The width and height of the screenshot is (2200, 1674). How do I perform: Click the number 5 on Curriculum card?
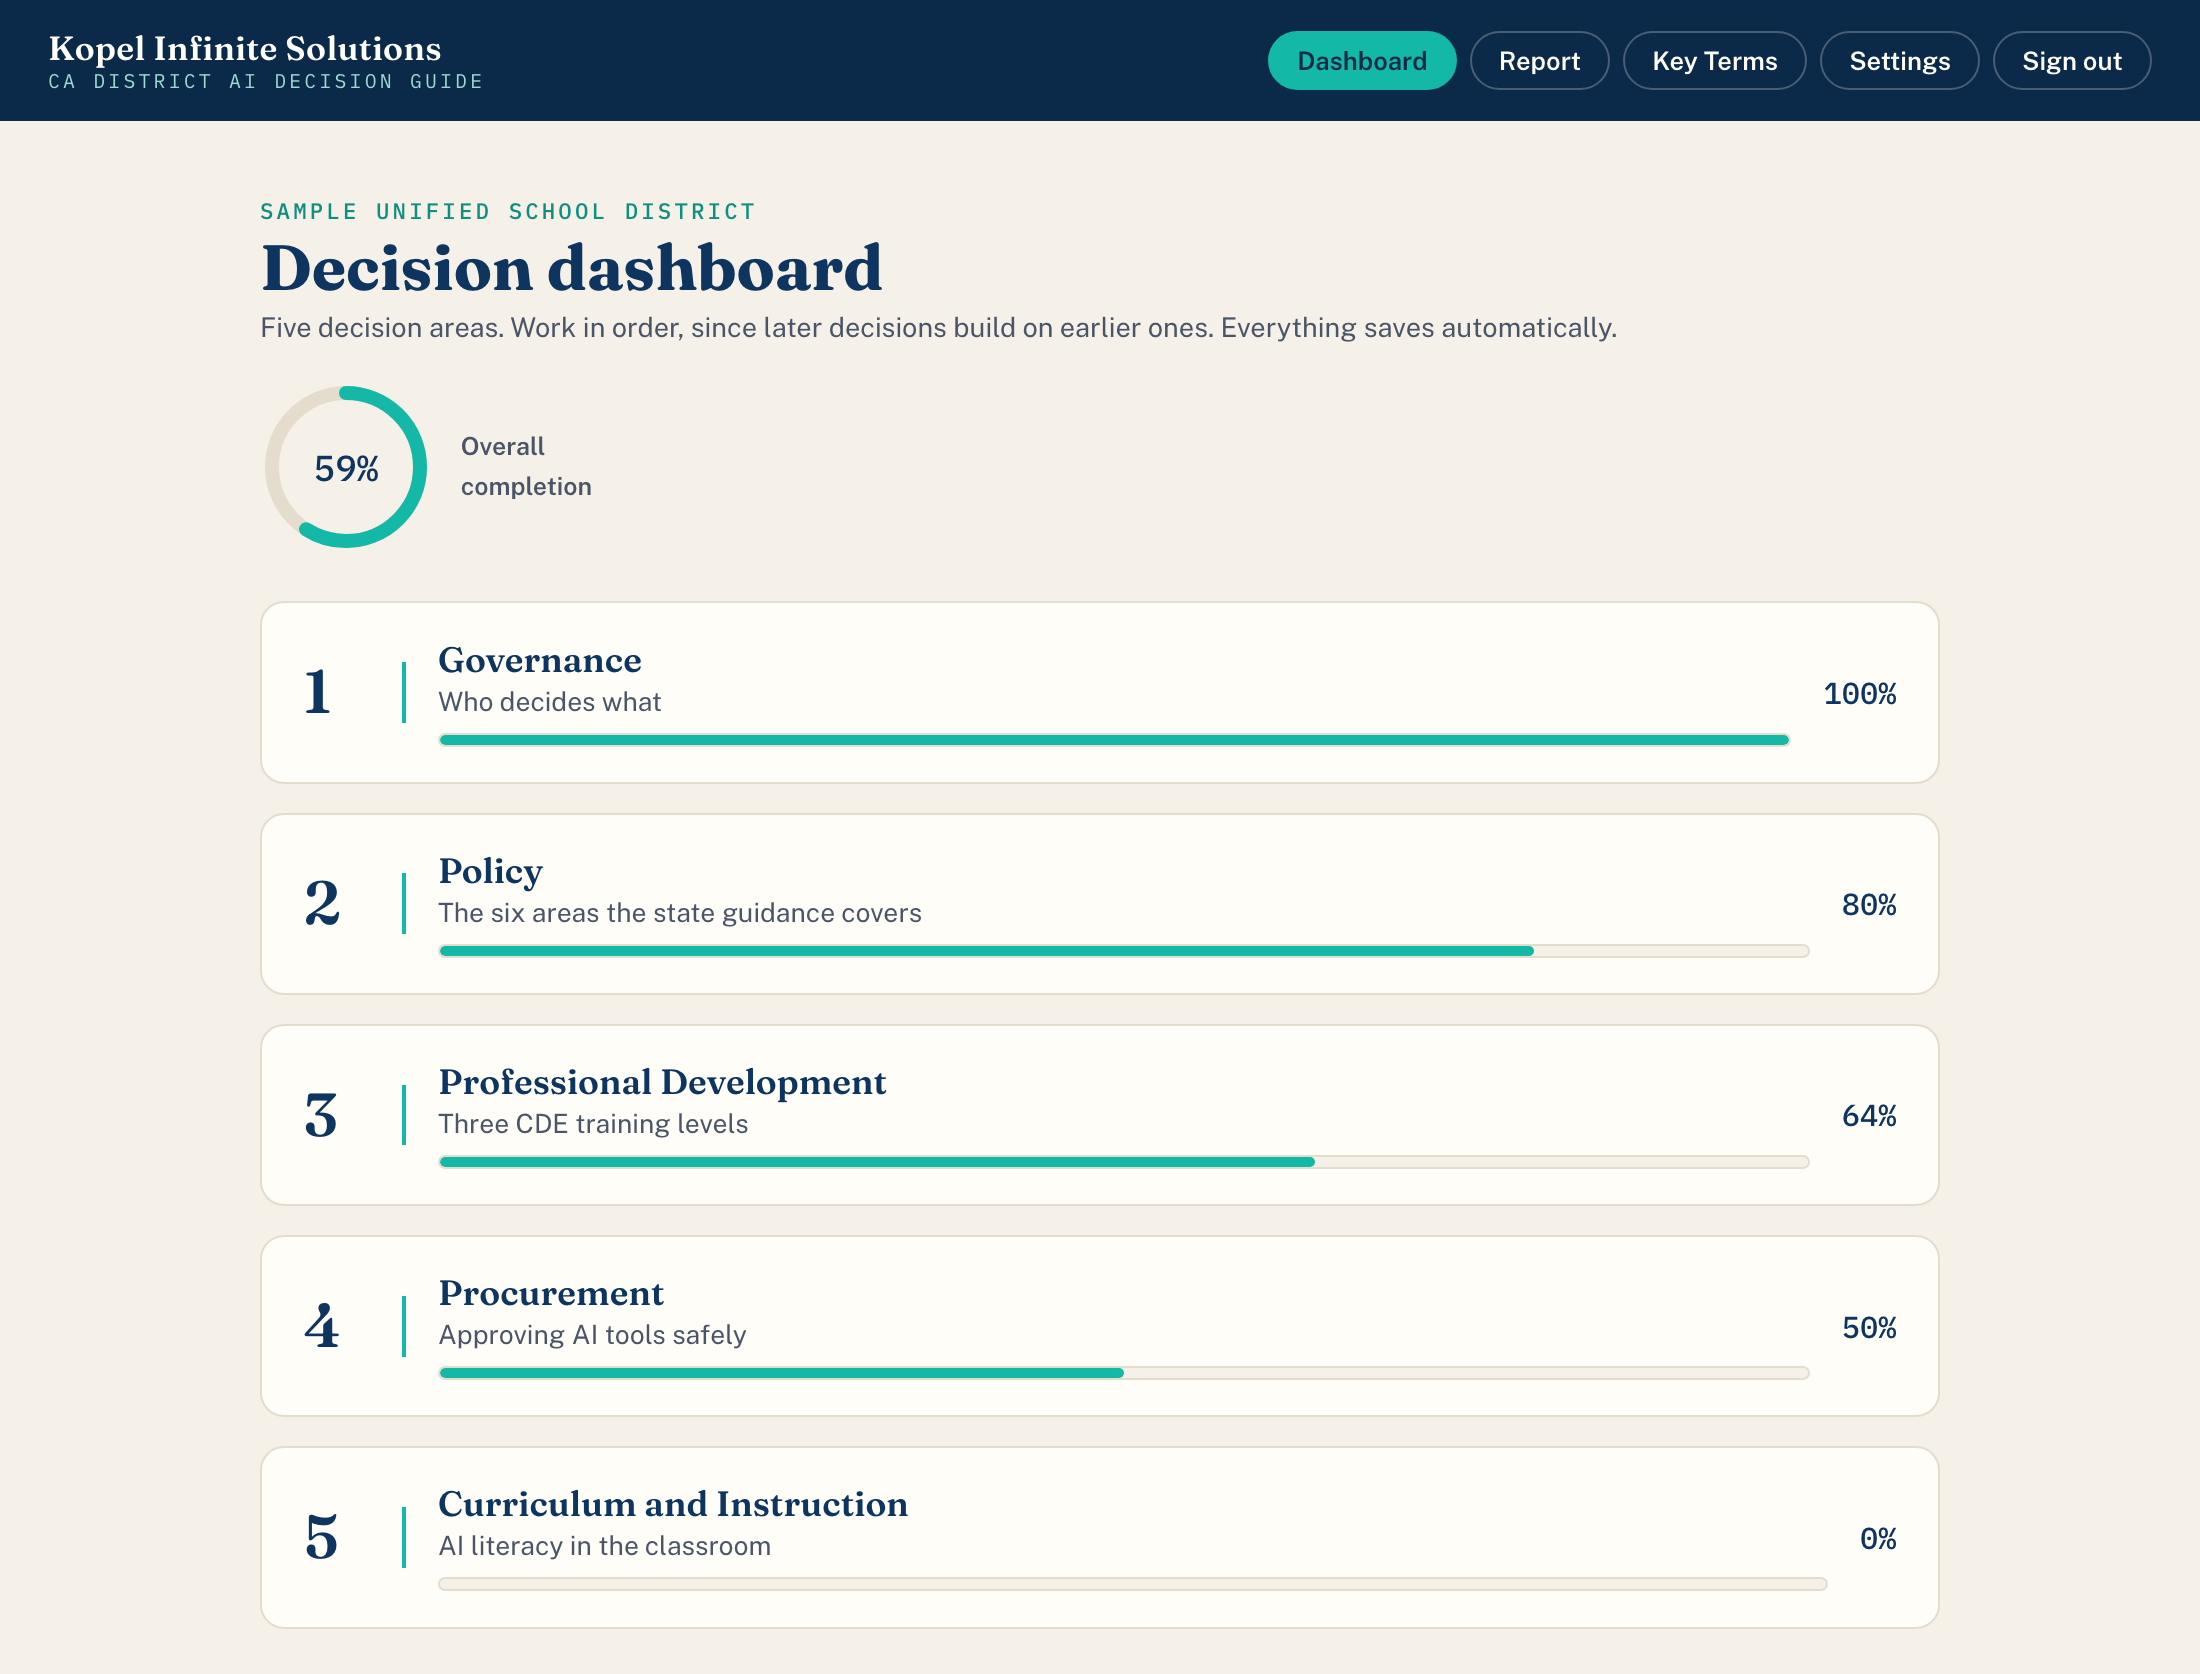pyautogui.click(x=321, y=1537)
